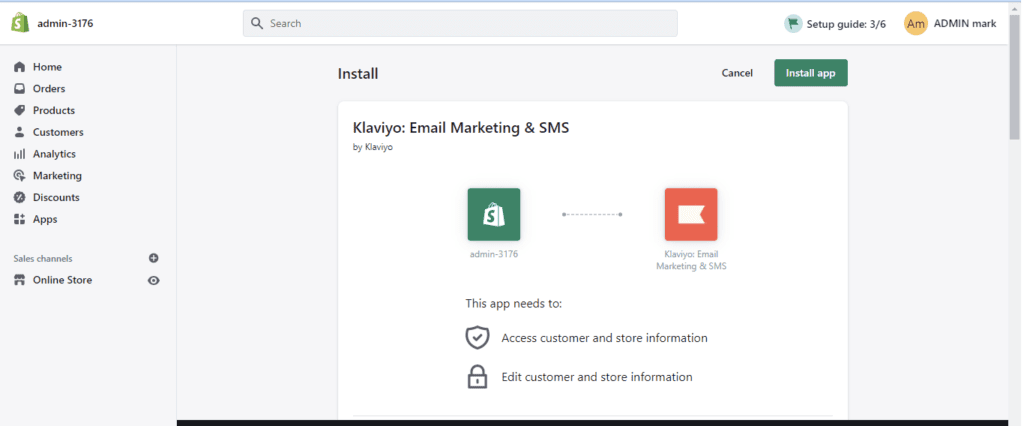Open Analytics in the sidebar
Image resolution: width=1024 pixels, height=426 pixels.
(x=54, y=154)
